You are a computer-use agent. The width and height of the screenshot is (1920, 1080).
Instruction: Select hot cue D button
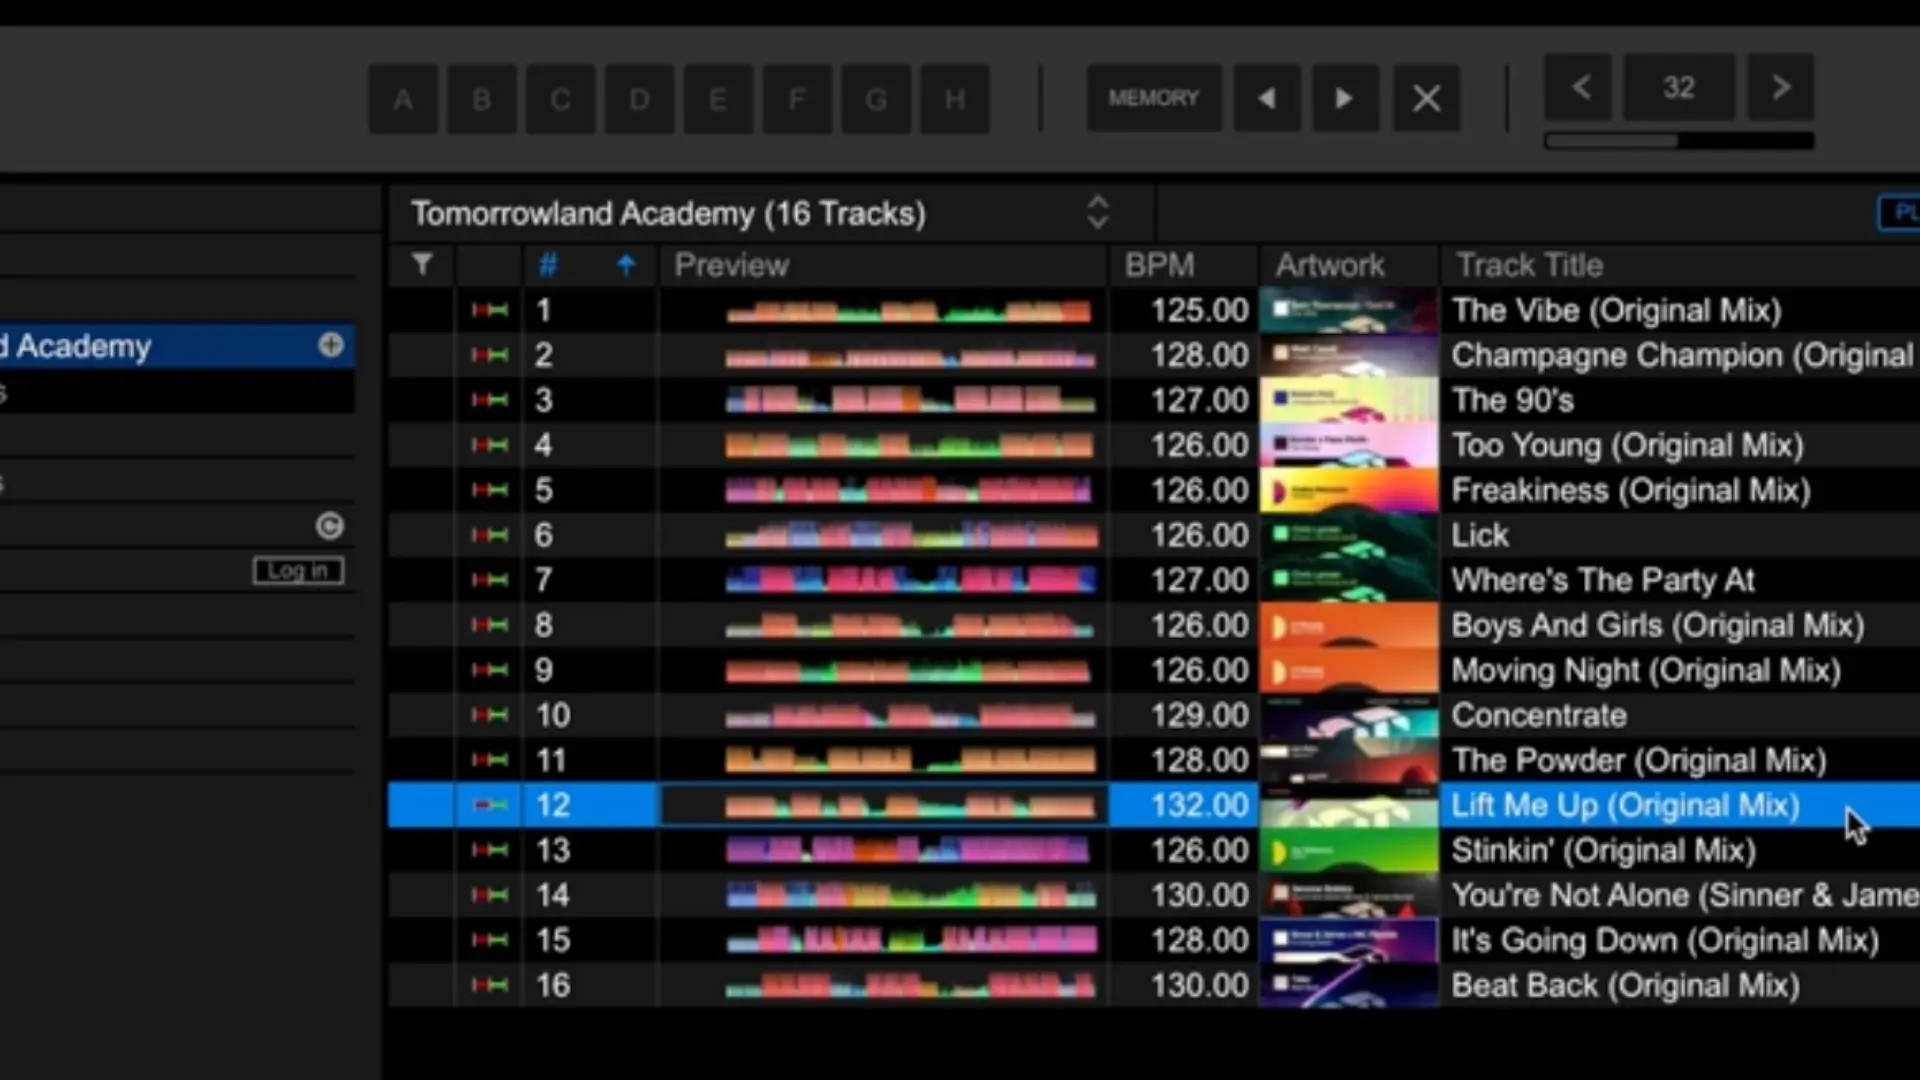[x=640, y=99]
